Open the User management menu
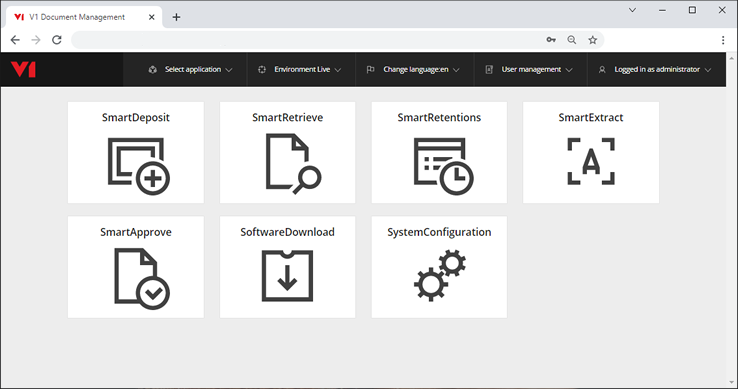Viewport: 738px width, 389px height. 529,70
